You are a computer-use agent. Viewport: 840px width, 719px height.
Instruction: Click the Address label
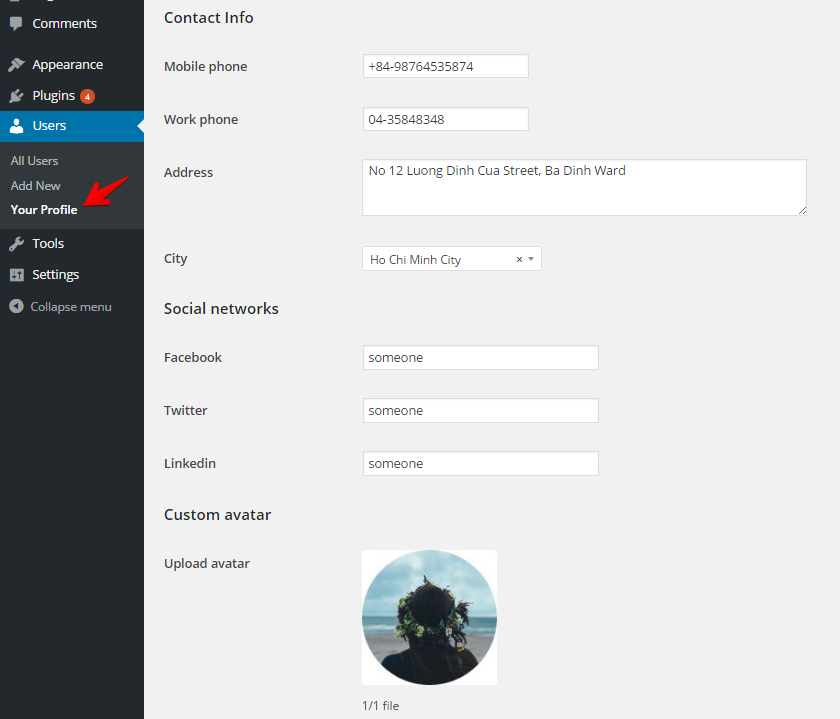point(188,173)
